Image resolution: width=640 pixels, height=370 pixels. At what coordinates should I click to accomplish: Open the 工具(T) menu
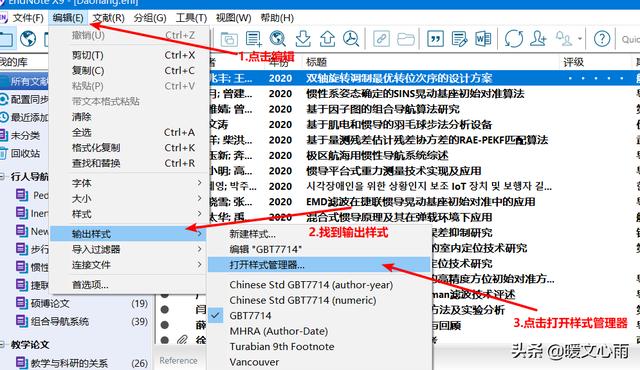191,18
